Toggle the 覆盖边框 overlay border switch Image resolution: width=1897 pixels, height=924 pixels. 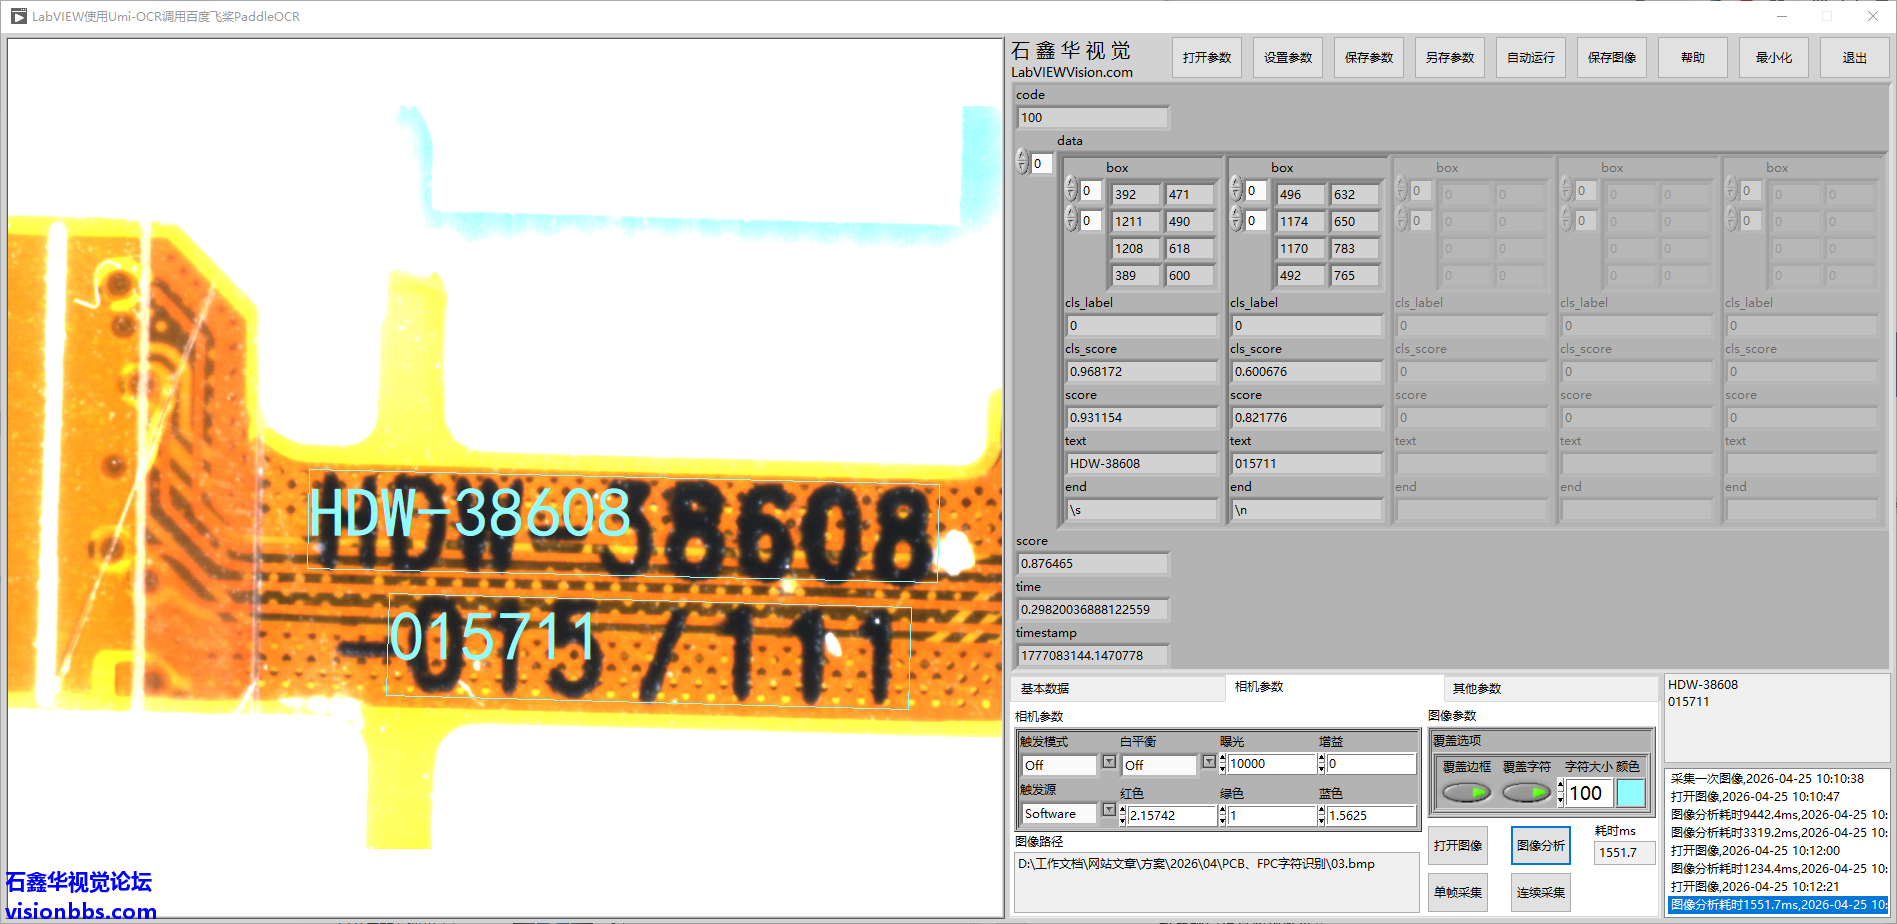click(x=1466, y=793)
